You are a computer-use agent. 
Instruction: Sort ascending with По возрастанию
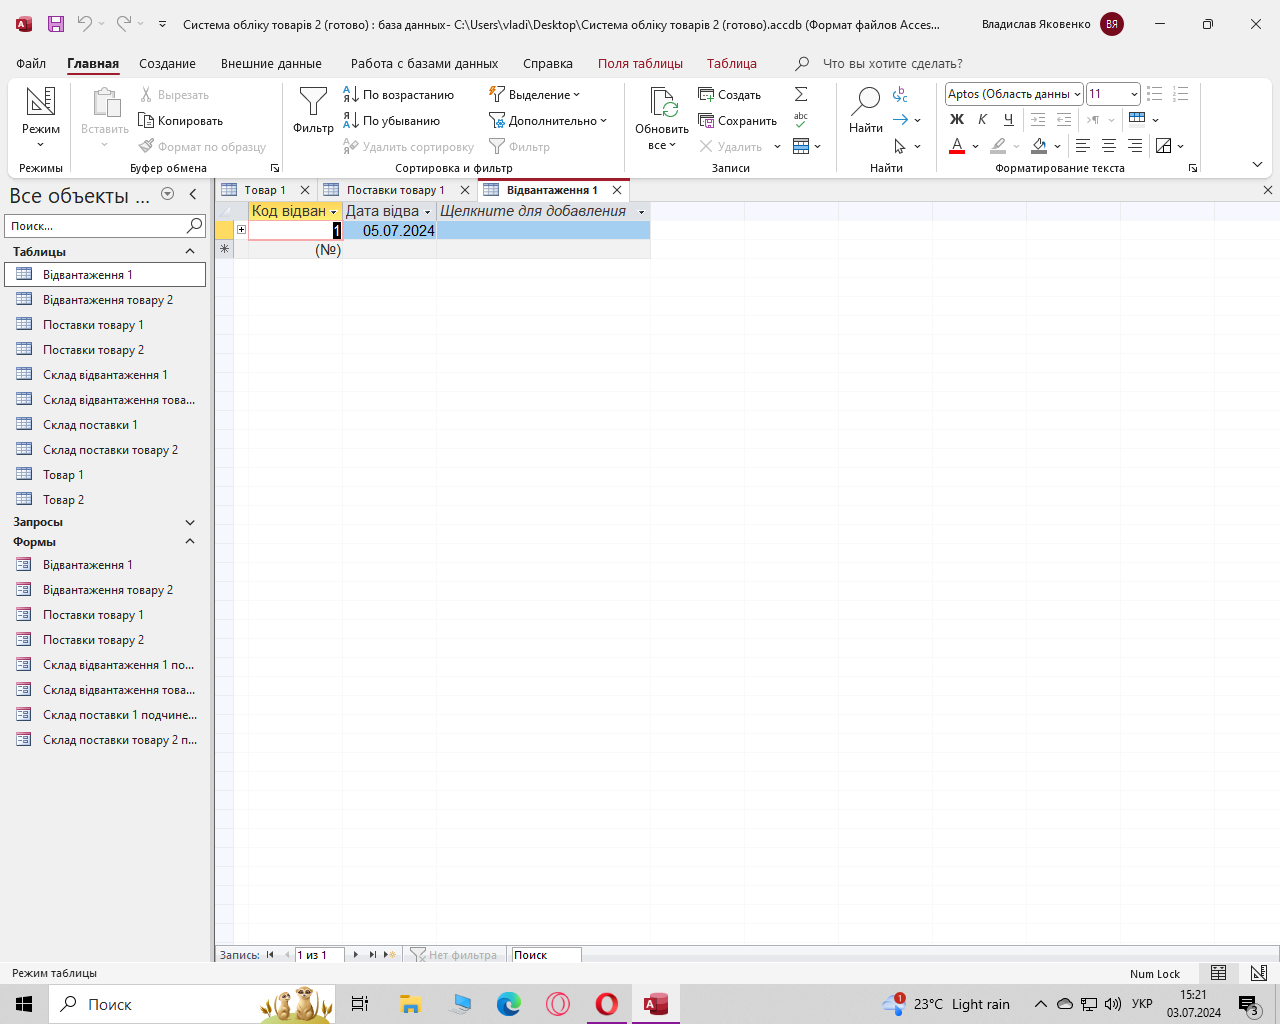tap(399, 95)
